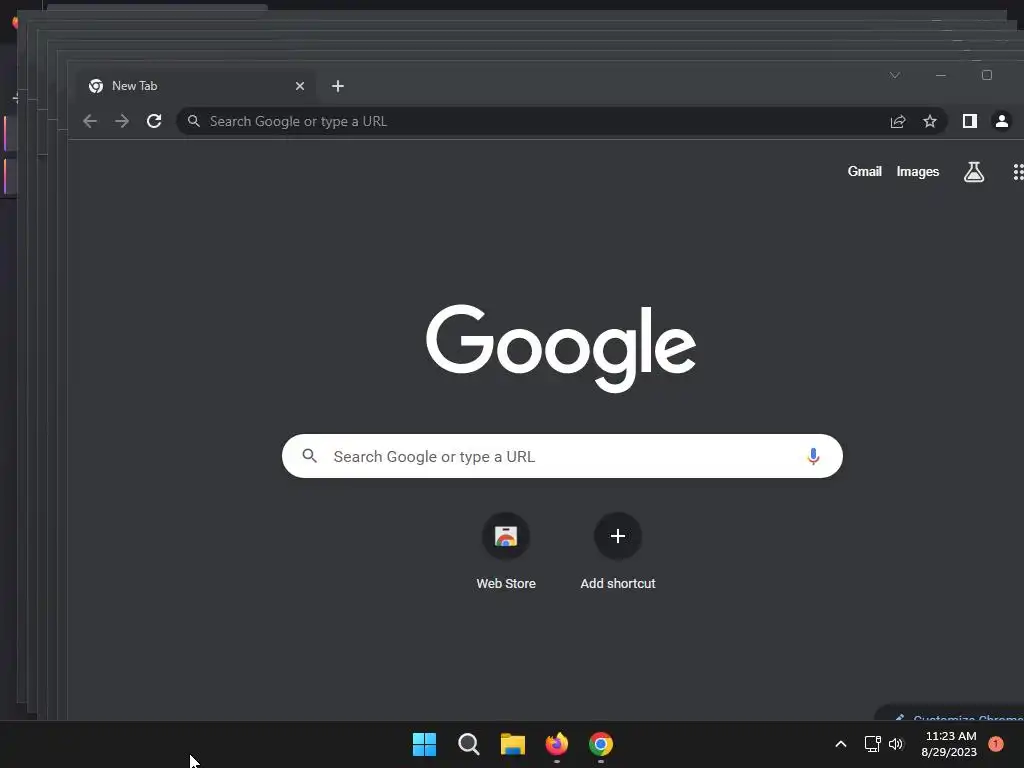The image size is (1024, 768).
Task: Open the tab search chevron
Action: [x=895, y=75]
